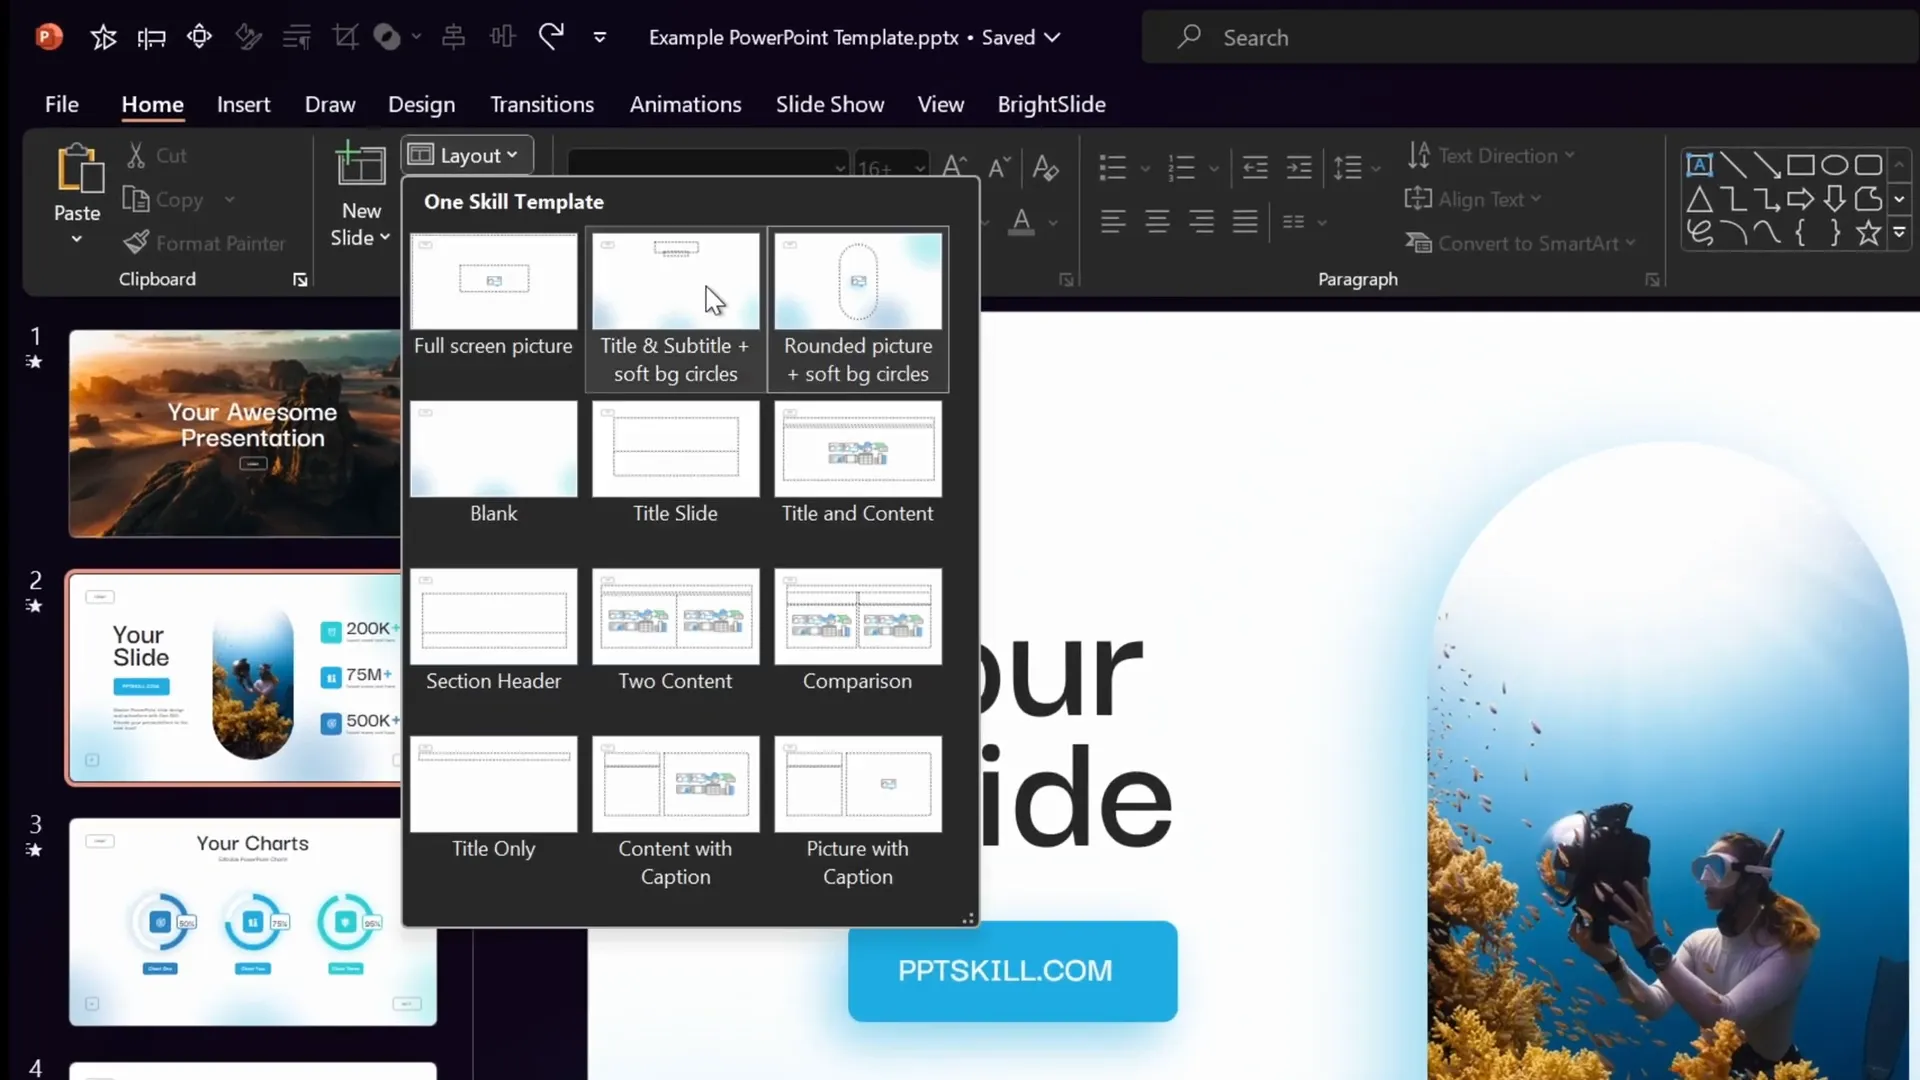1920x1080 pixels.
Task: Select the Right Arrow shape
Action: coord(1800,199)
